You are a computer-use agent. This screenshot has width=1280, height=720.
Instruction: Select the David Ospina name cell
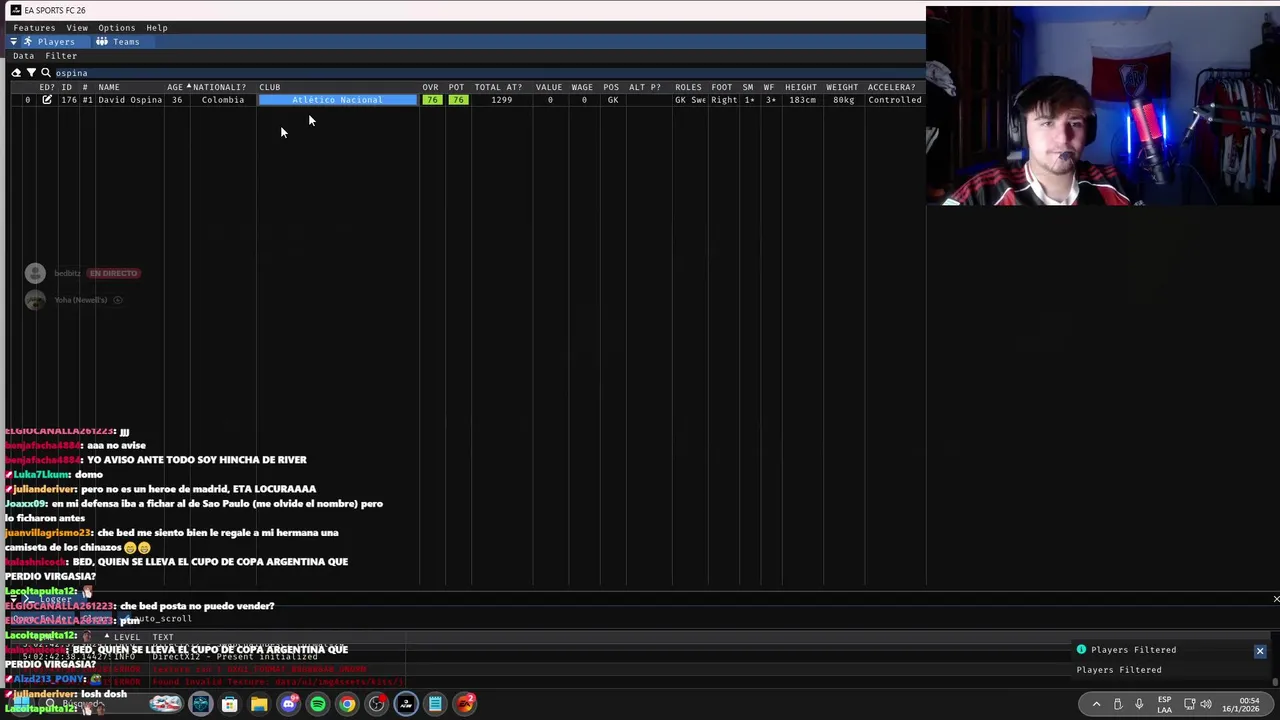[x=130, y=100]
